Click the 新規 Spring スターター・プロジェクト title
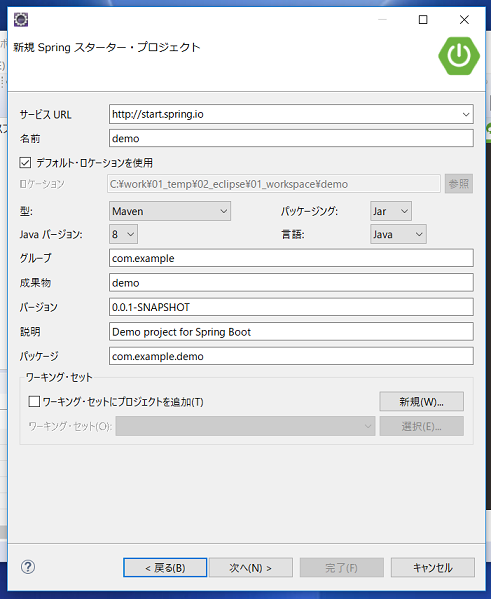Screen dimensions: 491x599 [x=107, y=47]
